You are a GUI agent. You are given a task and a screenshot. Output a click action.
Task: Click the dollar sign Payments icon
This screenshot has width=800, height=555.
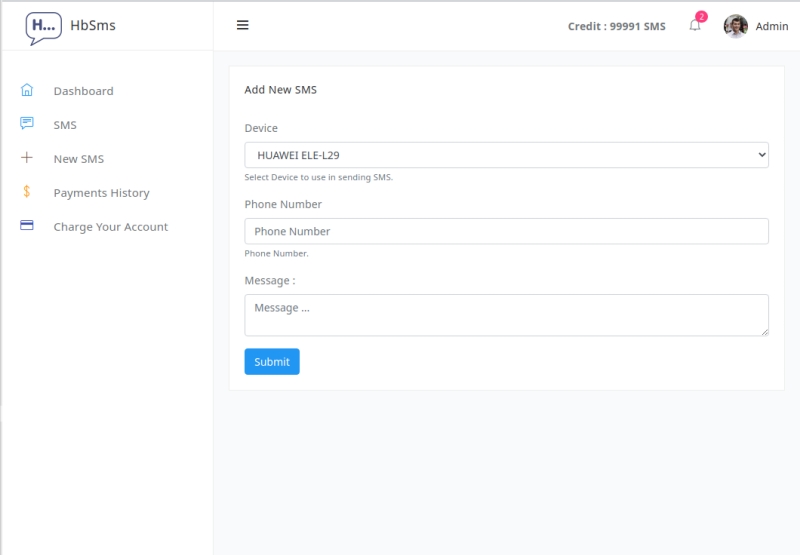coord(27,192)
